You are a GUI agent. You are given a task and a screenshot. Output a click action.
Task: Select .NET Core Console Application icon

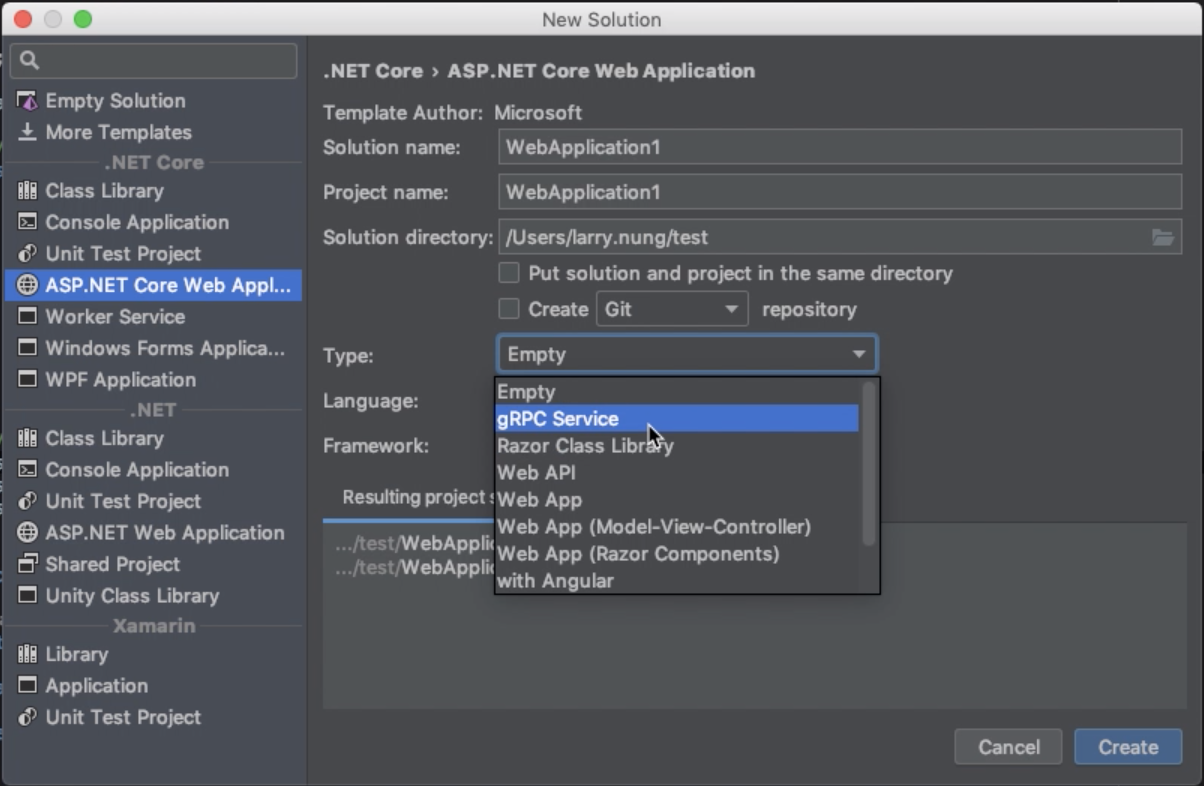point(28,222)
